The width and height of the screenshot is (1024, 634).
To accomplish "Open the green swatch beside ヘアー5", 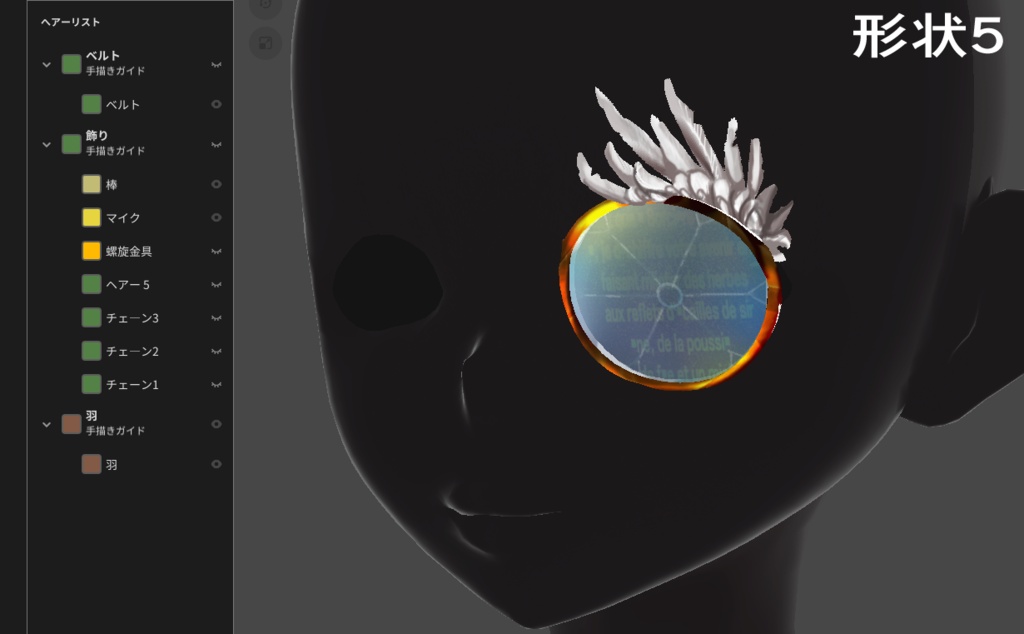I will [x=91, y=285].
